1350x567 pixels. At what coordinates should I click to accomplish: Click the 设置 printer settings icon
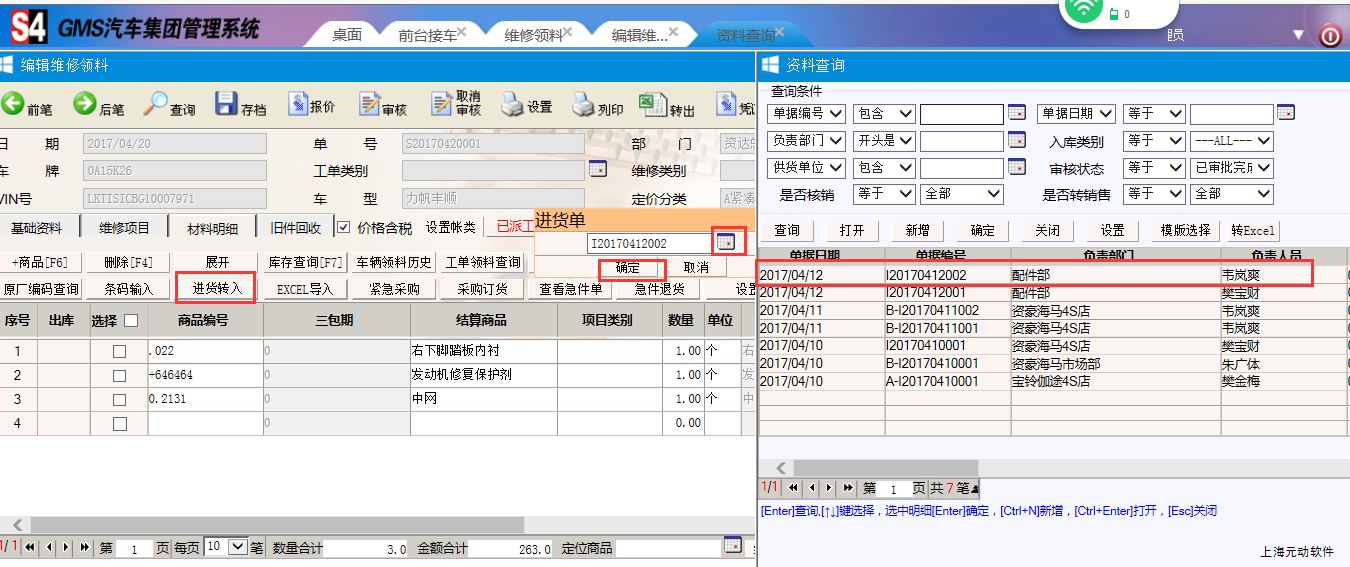pyautogui.click(x=513, y=104)
